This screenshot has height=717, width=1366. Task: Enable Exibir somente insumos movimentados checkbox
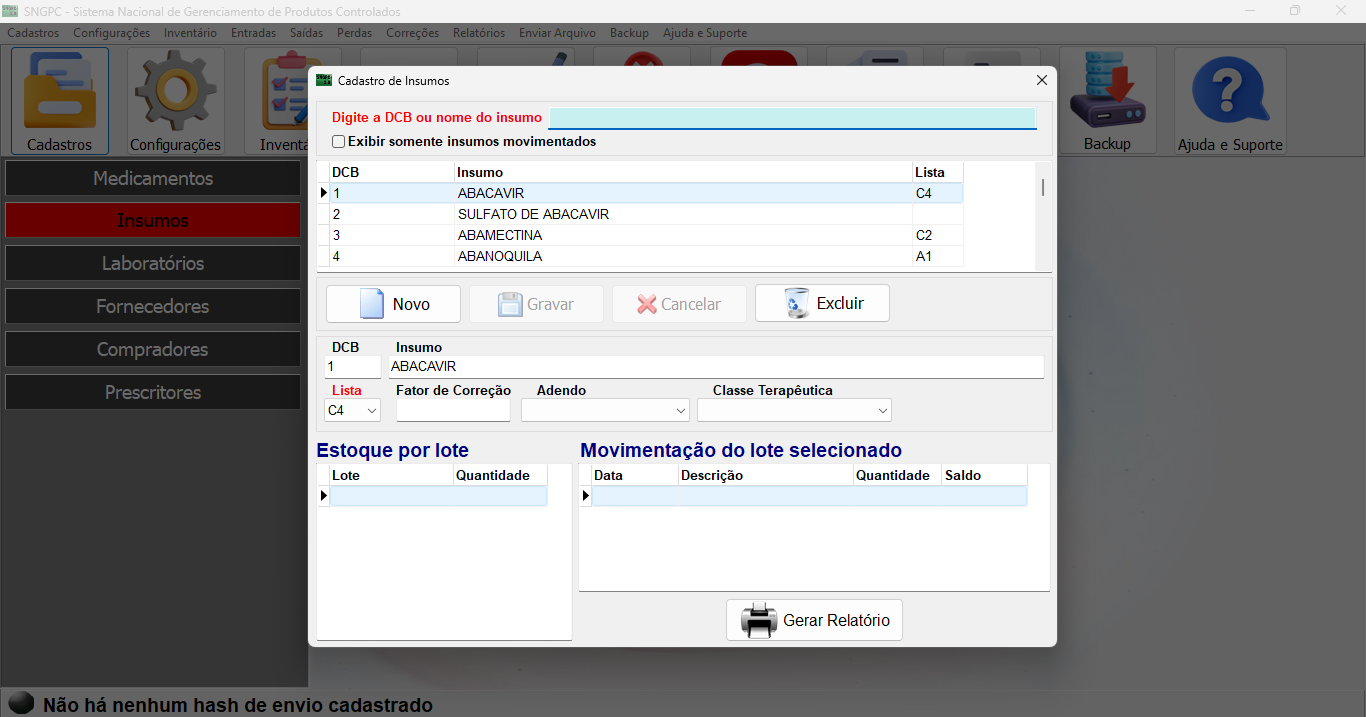(339, 142)
